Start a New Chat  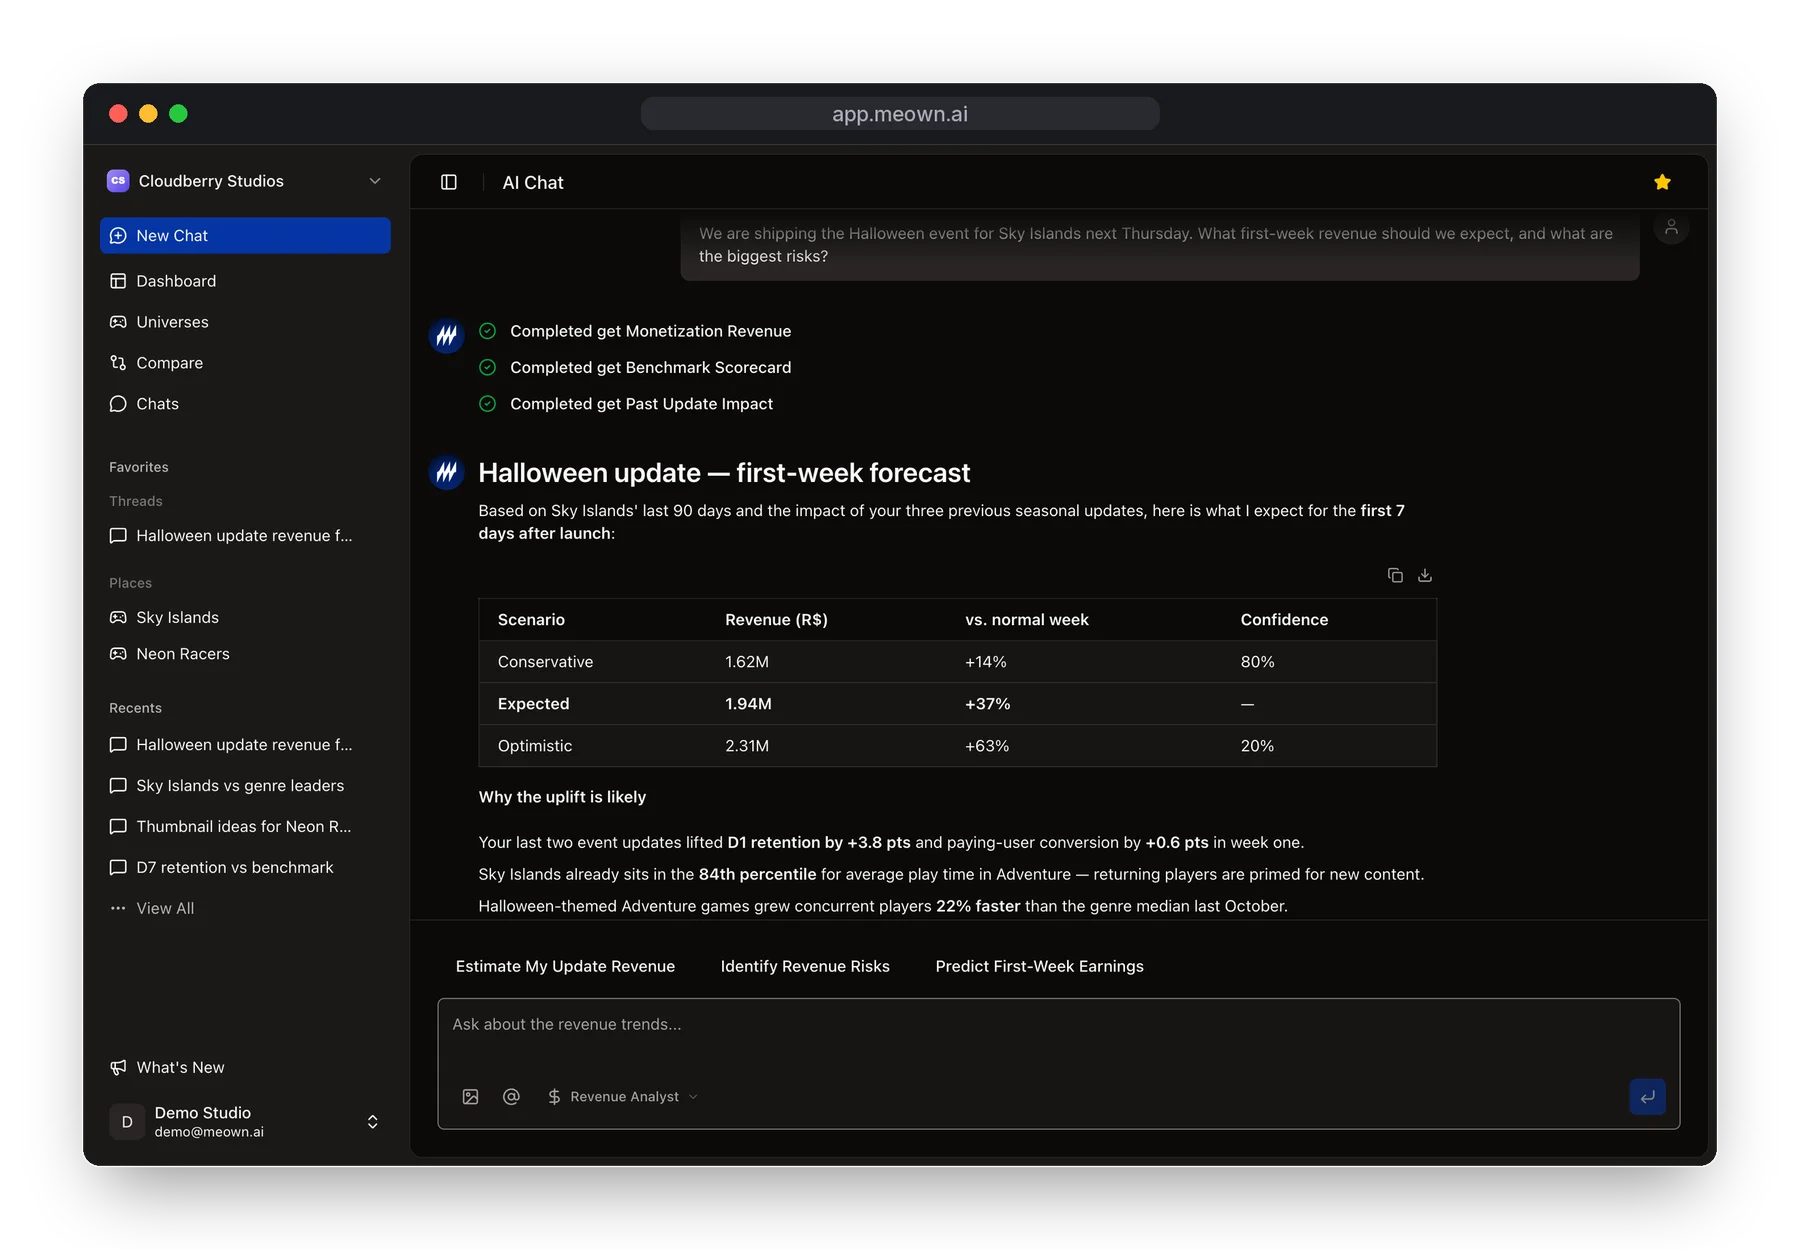(245, 236)
